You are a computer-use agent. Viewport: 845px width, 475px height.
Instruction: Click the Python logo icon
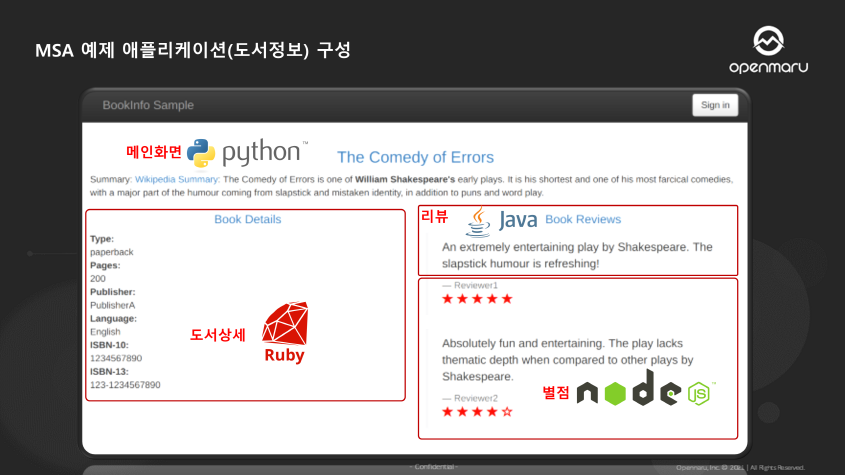[201, 152]
